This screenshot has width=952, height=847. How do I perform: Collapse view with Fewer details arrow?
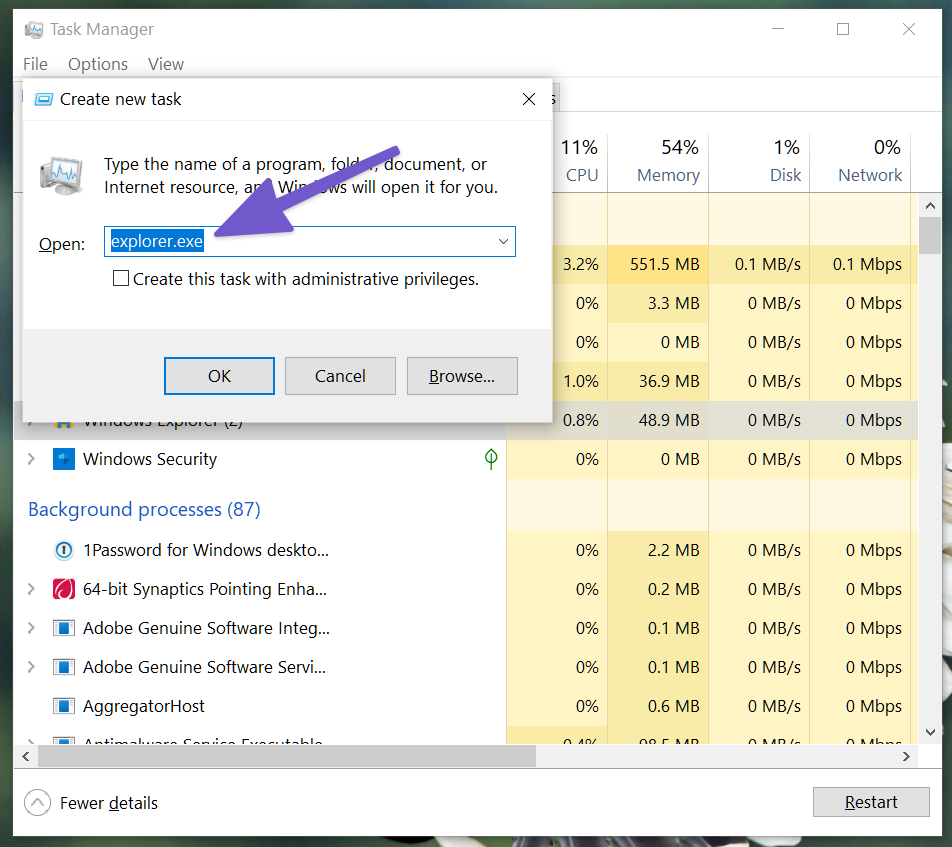pos(38,803)
